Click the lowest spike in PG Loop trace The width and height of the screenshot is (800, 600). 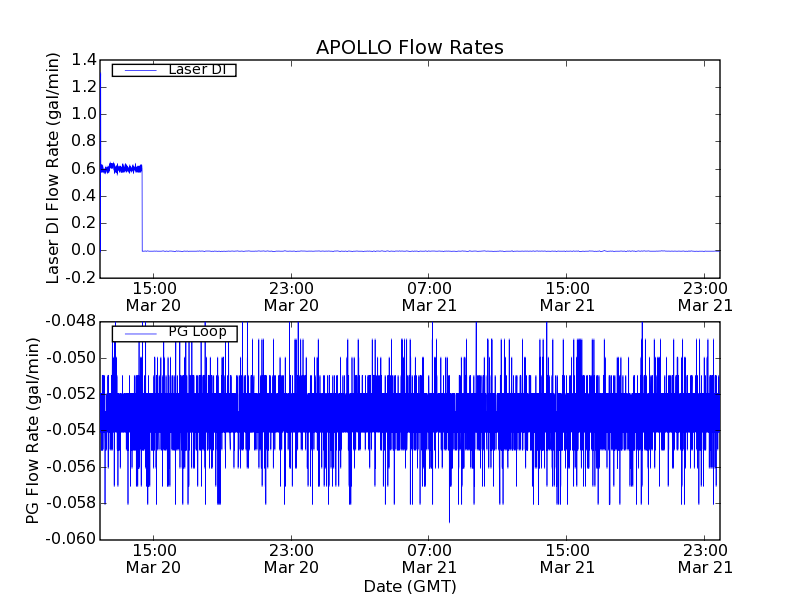click(449, 519)
